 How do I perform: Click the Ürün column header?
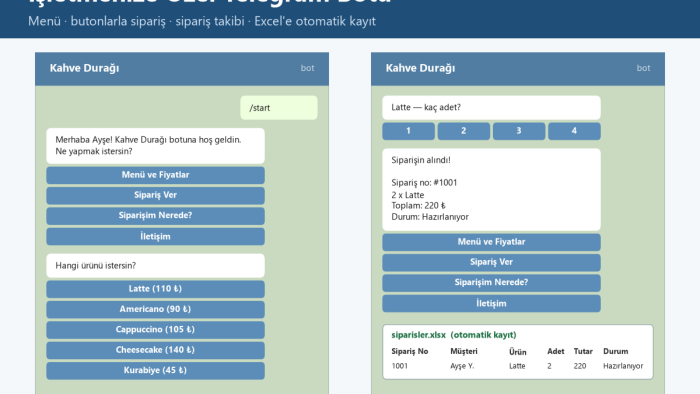coord(518,352)
